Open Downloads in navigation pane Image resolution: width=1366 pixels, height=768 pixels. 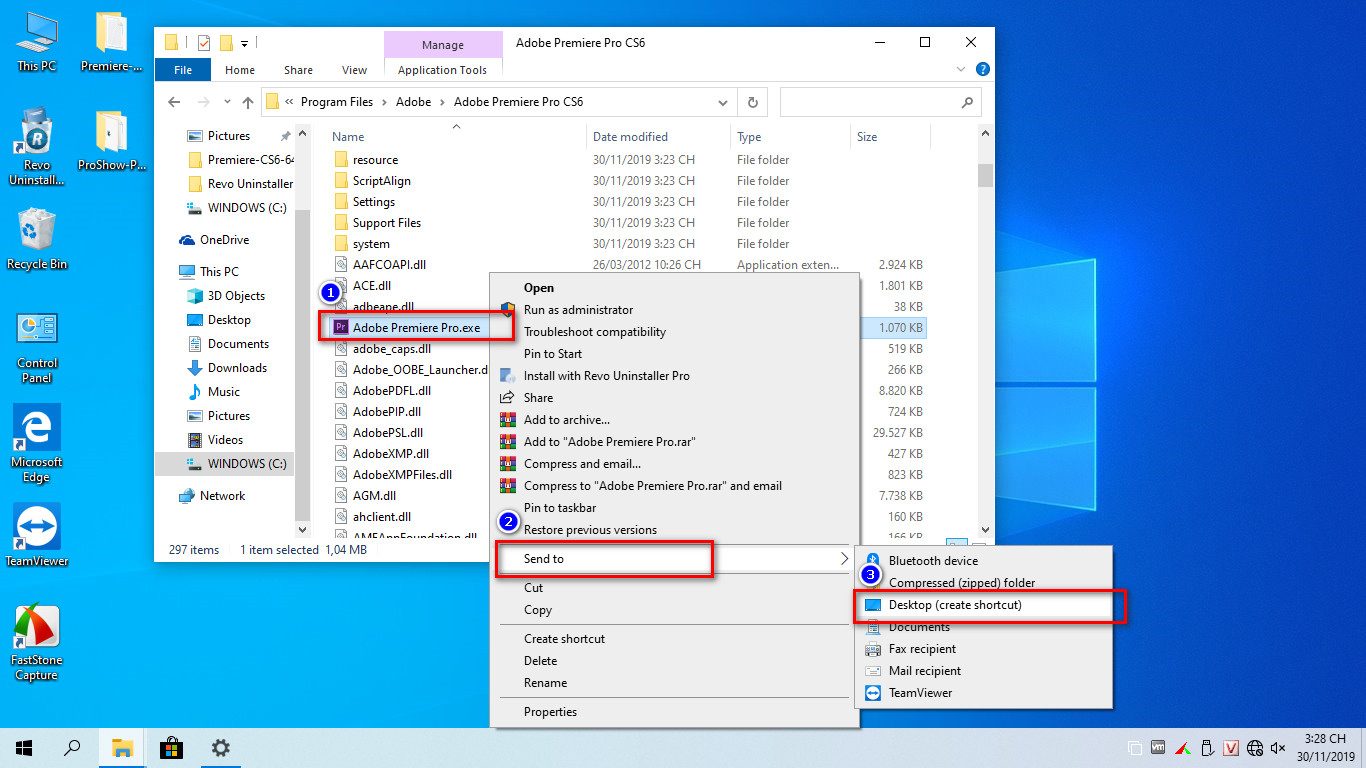tap(237, 368)
